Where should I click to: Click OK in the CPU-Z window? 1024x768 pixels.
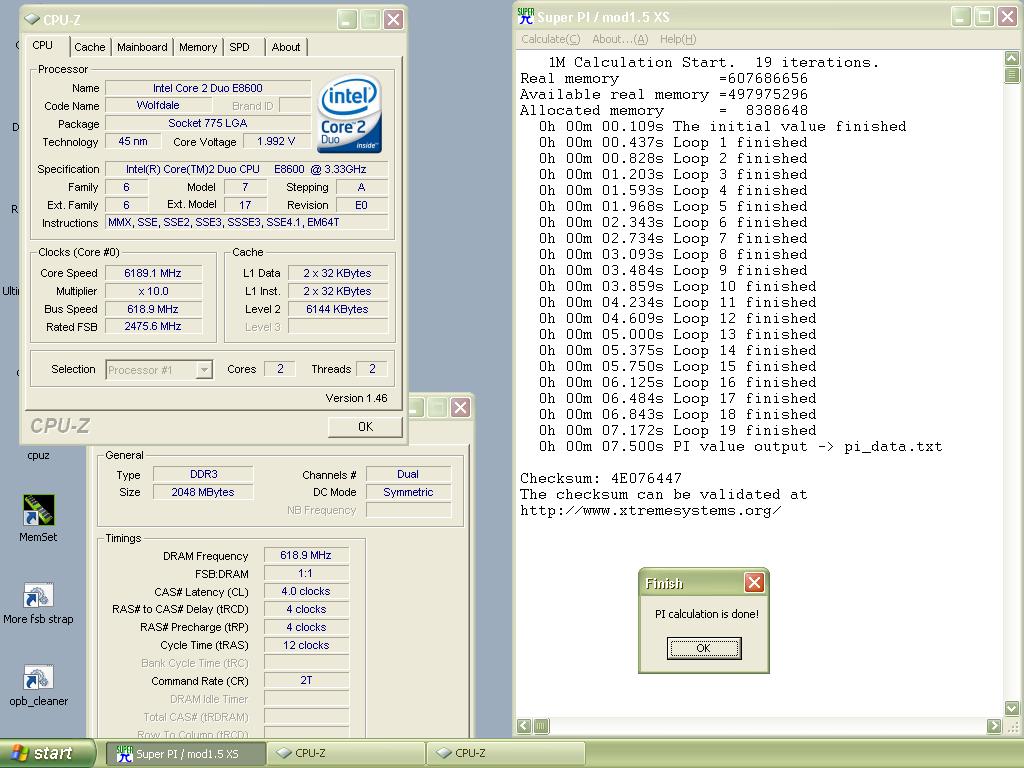coord(365,426)
